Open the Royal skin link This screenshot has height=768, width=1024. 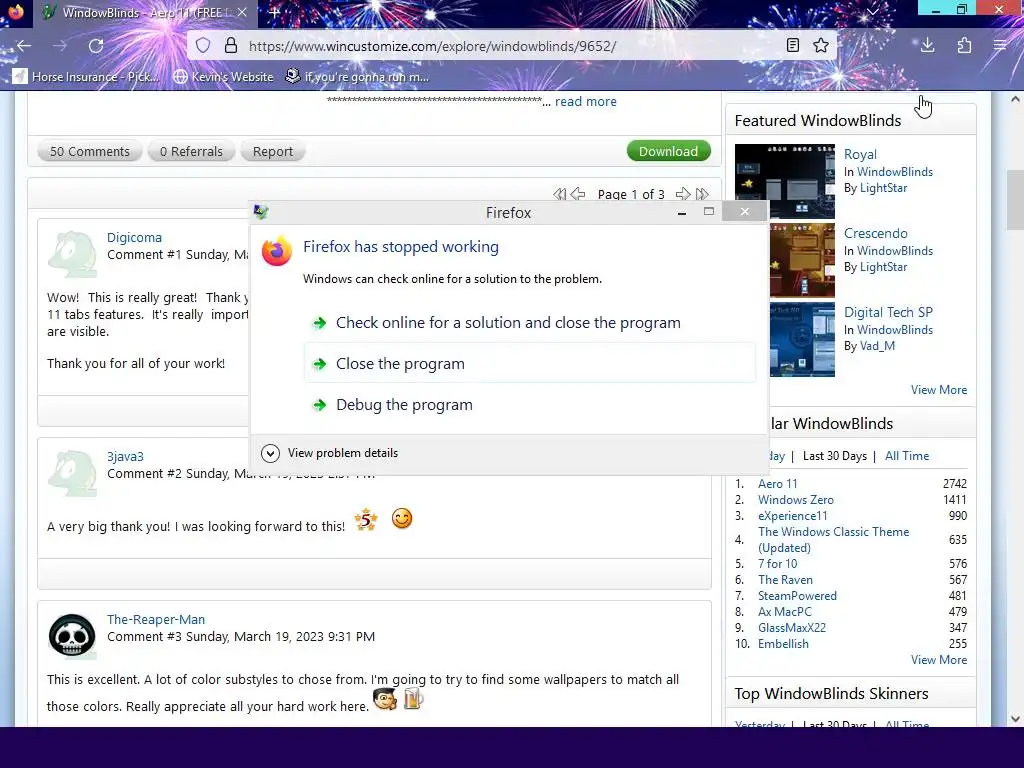tap(860, 154)
